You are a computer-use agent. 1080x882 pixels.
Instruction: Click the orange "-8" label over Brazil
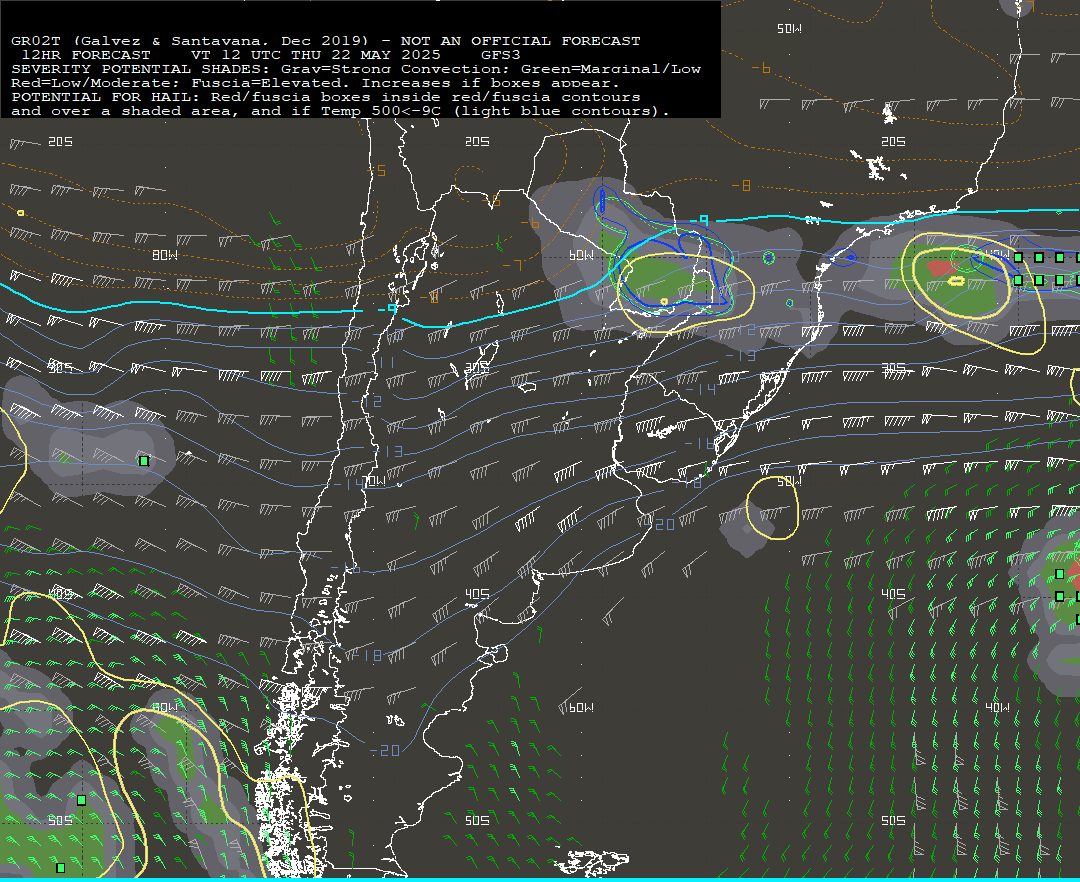[741, 185]
